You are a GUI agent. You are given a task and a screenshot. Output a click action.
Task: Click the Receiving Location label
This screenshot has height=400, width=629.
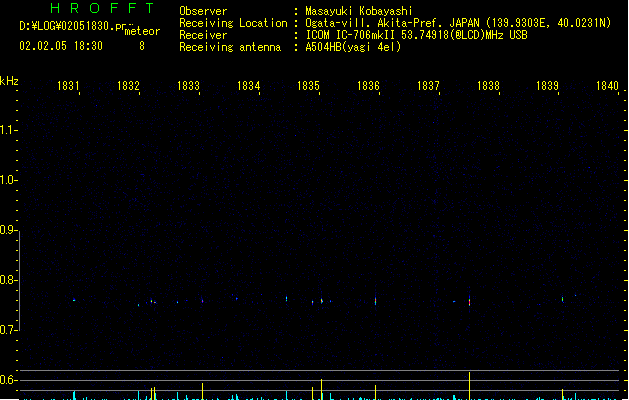coord(233,23)
